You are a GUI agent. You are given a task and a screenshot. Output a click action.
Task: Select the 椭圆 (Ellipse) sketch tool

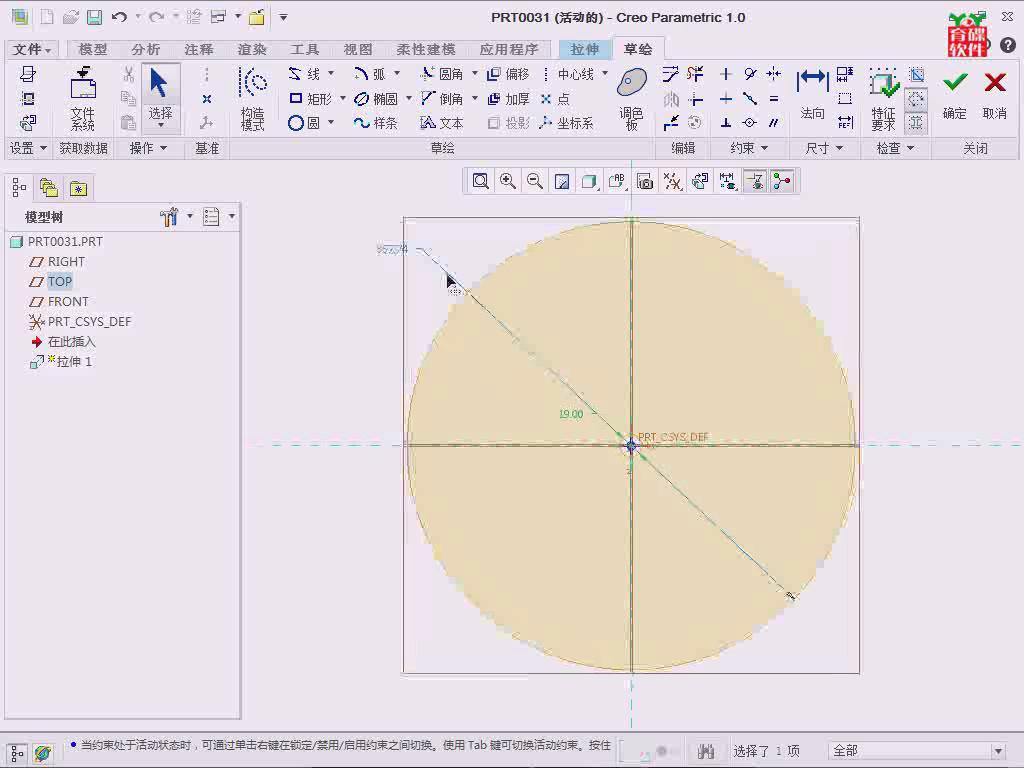coord(376,99)
